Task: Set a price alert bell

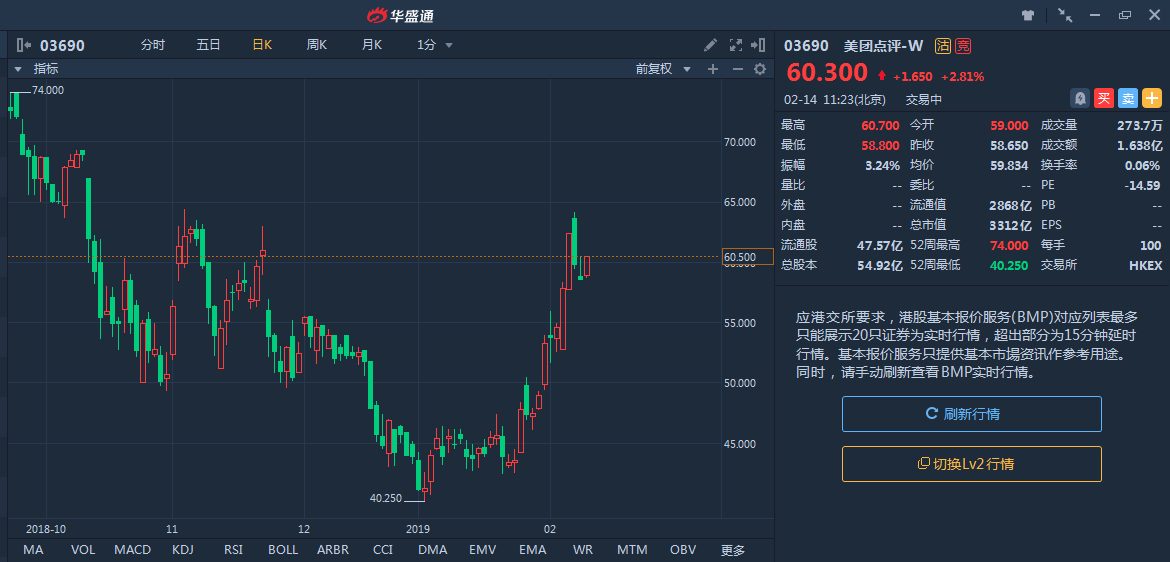Action: click(1080, 98)
